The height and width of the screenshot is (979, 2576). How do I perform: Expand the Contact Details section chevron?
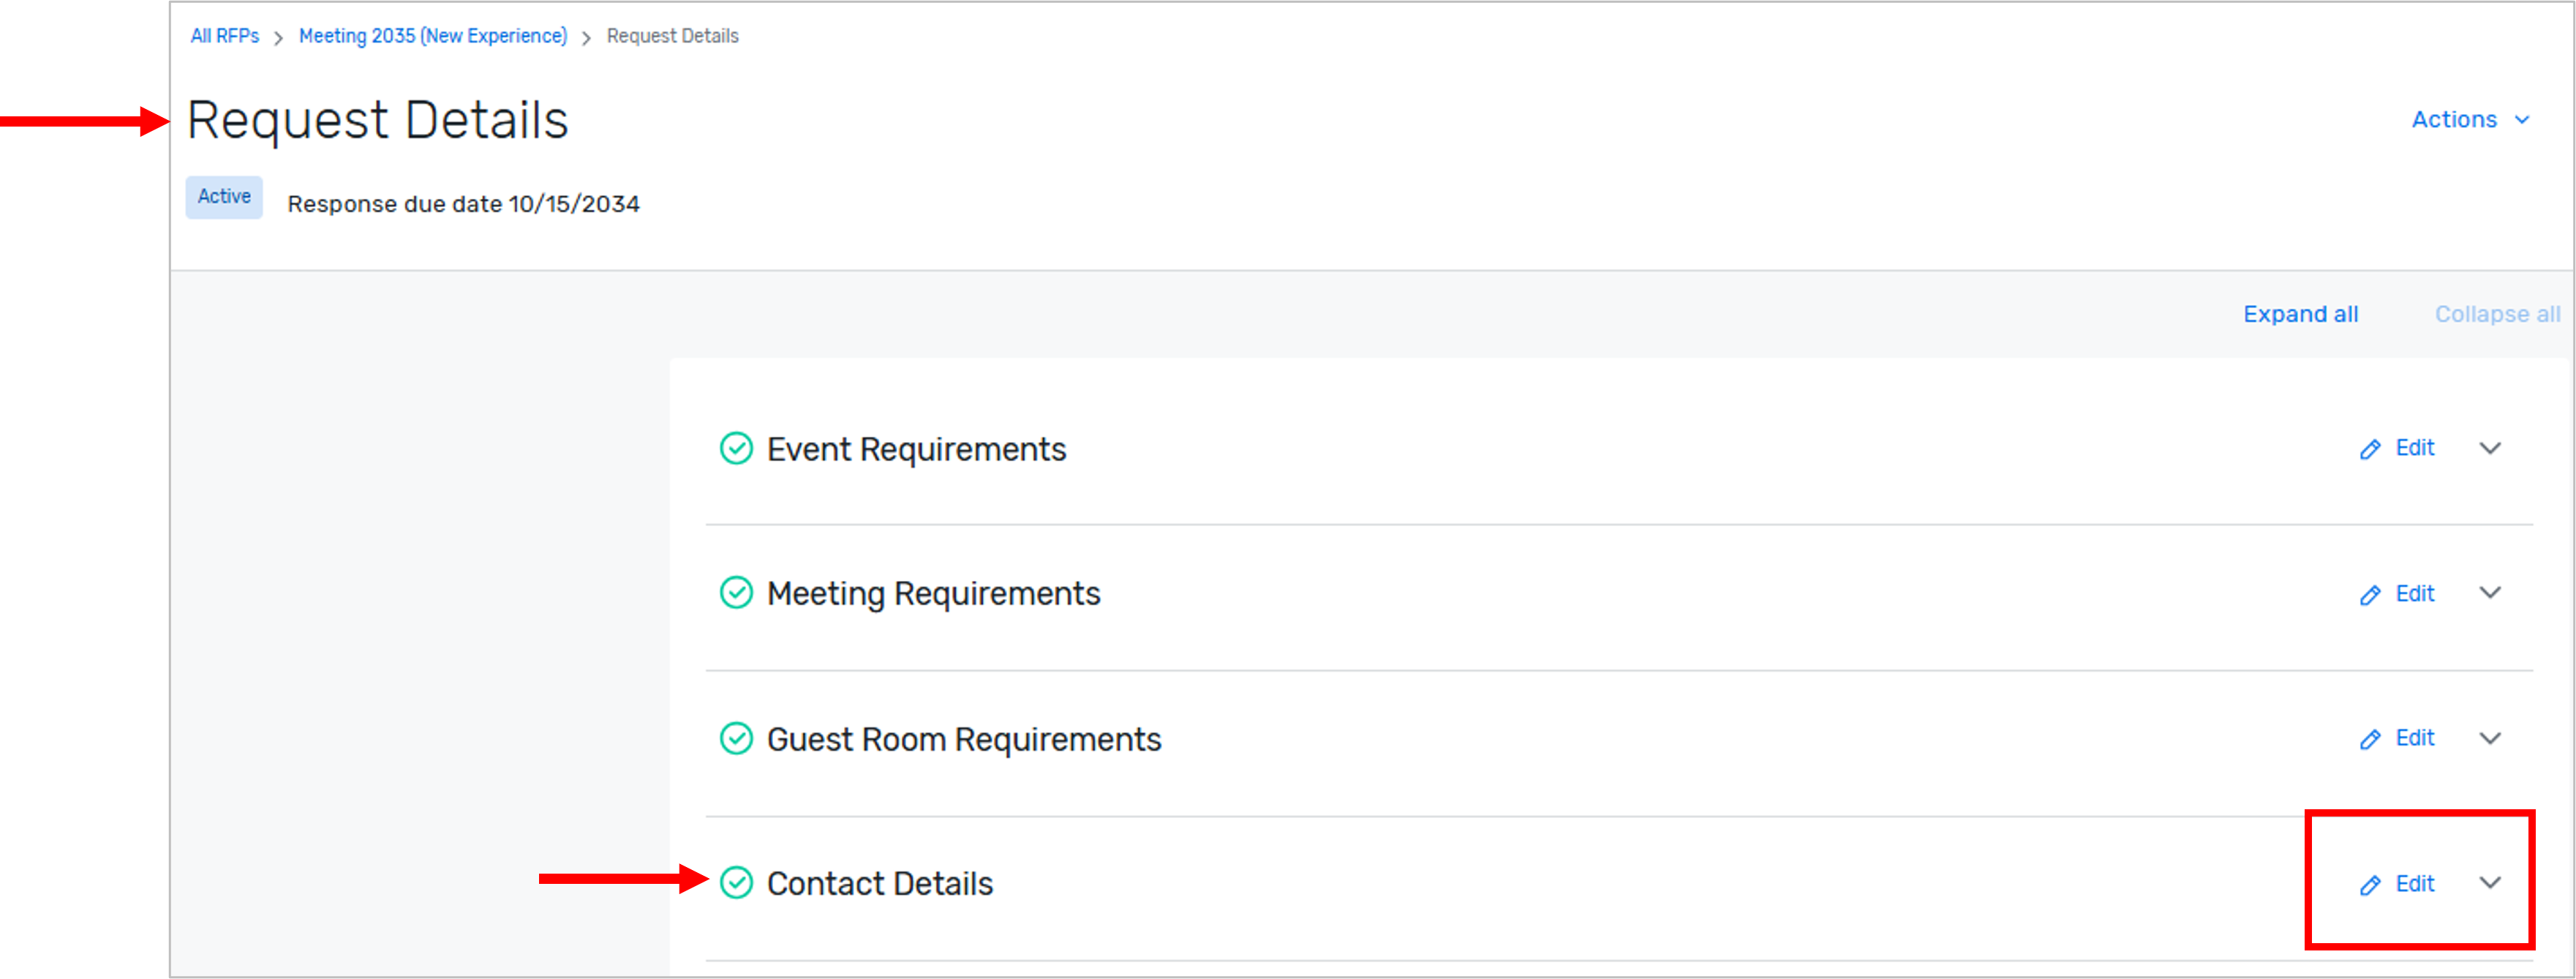point(2491,884)
